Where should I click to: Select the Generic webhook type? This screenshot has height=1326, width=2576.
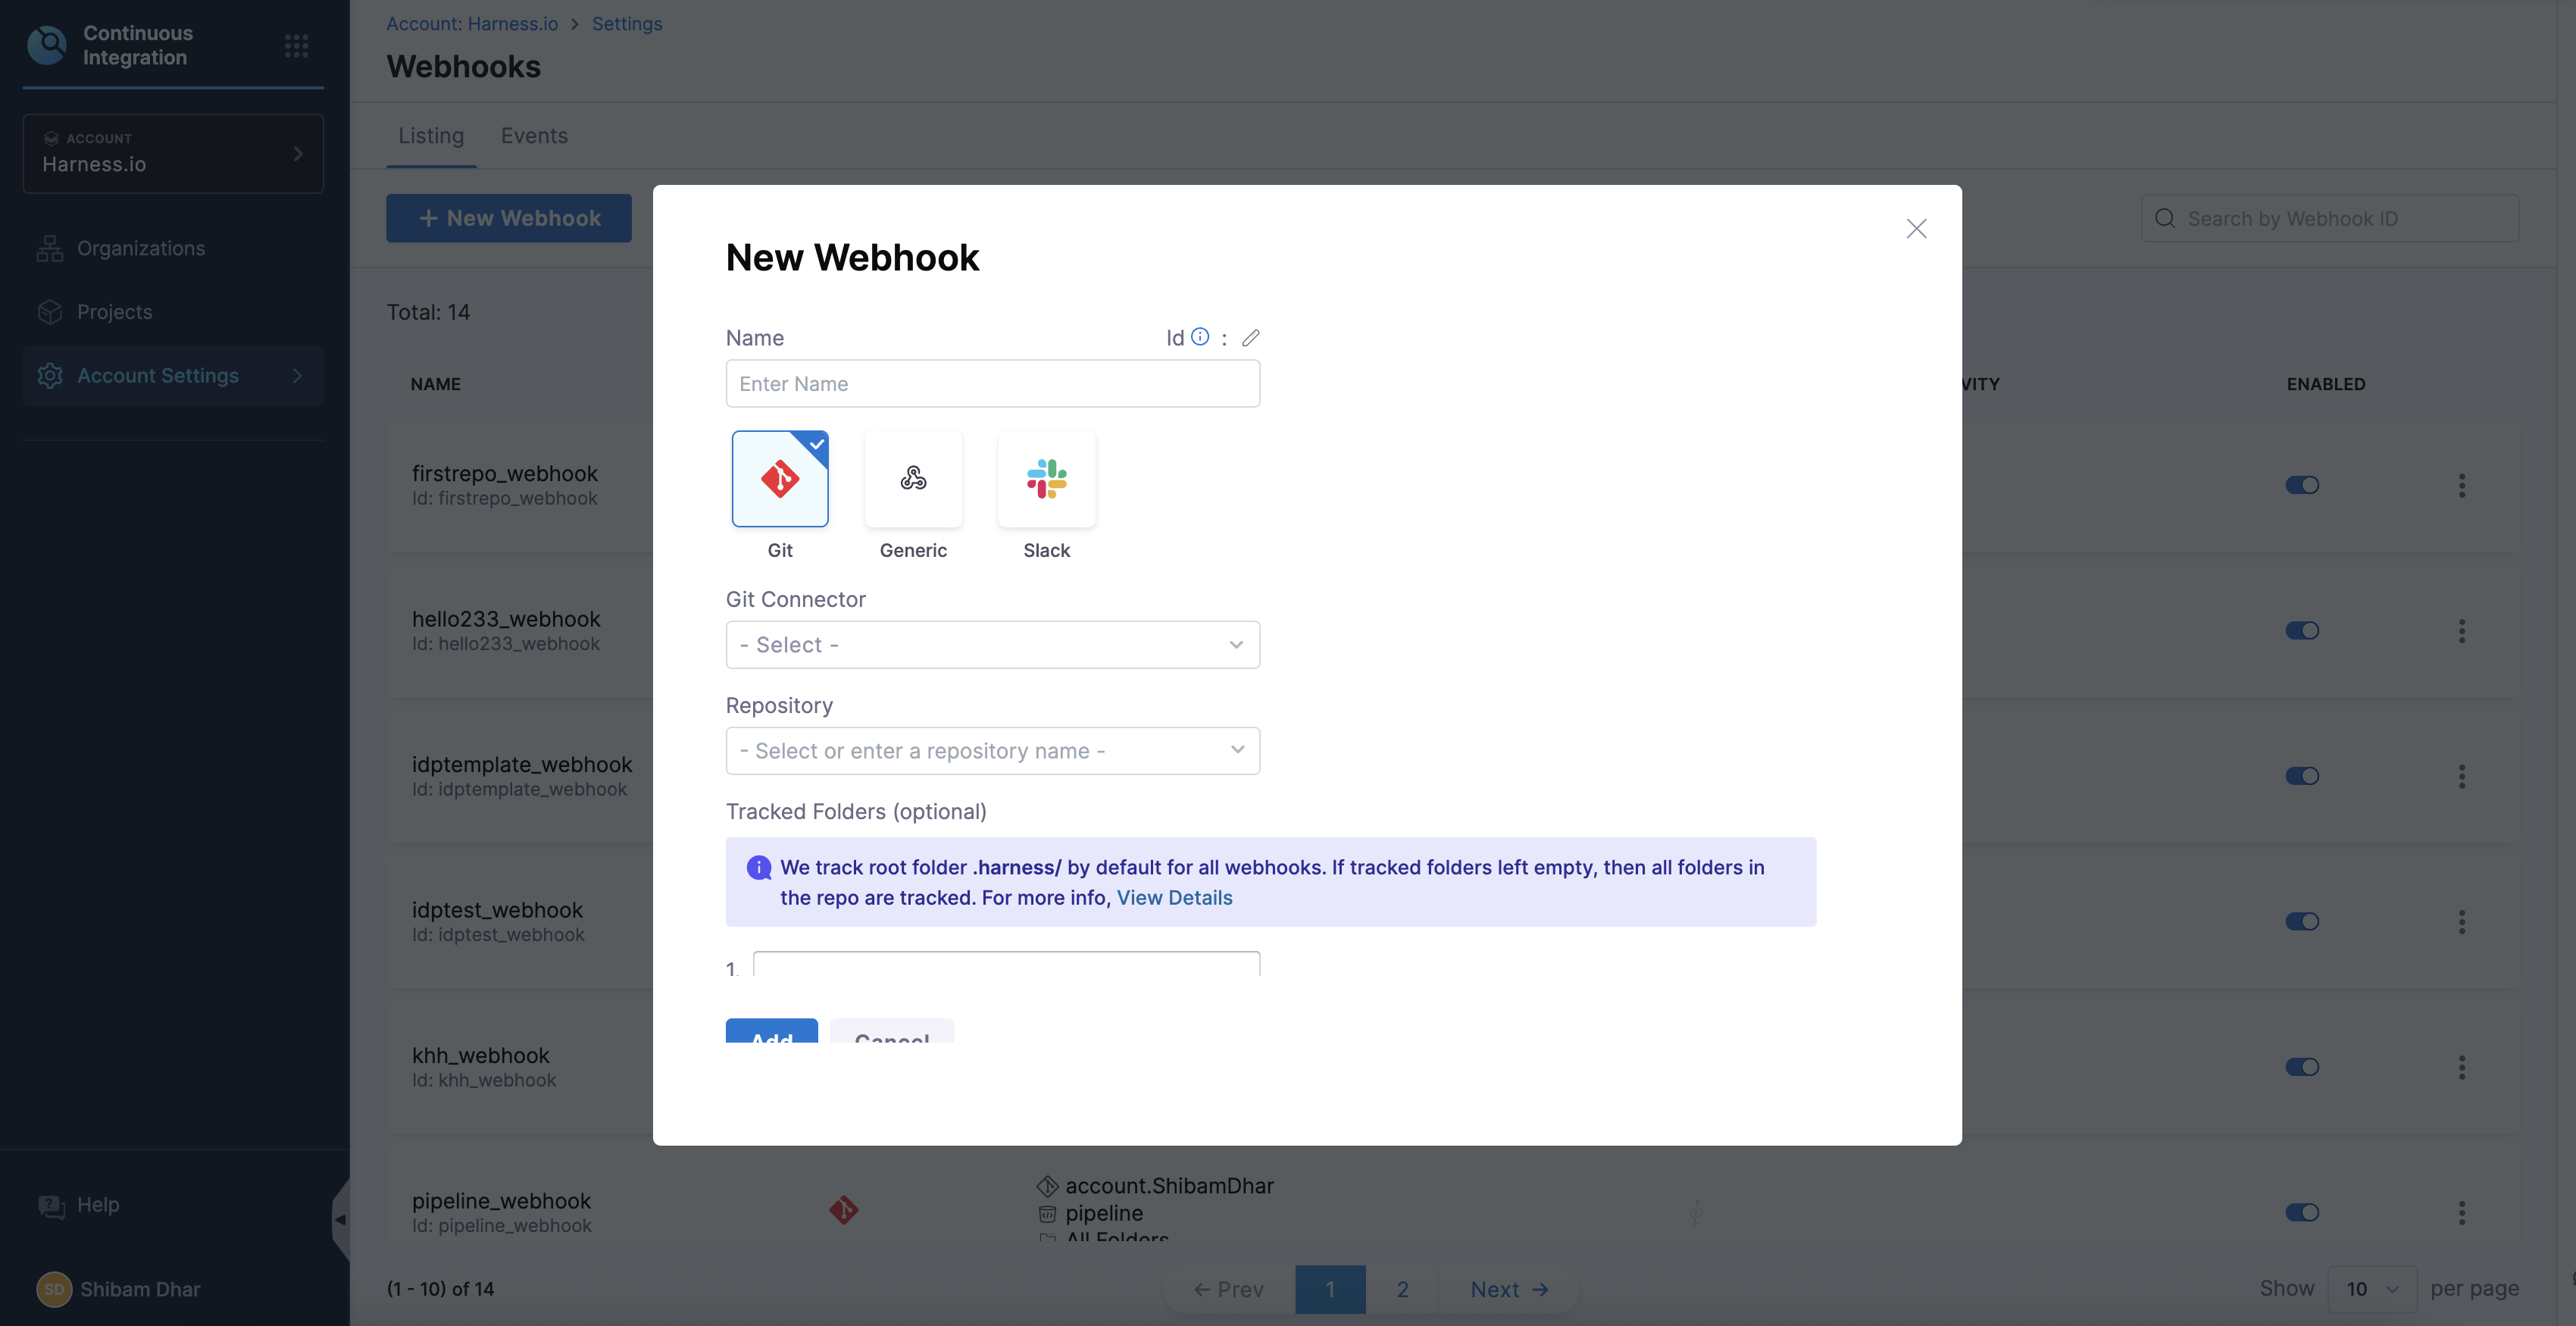[x=912, y=479]
